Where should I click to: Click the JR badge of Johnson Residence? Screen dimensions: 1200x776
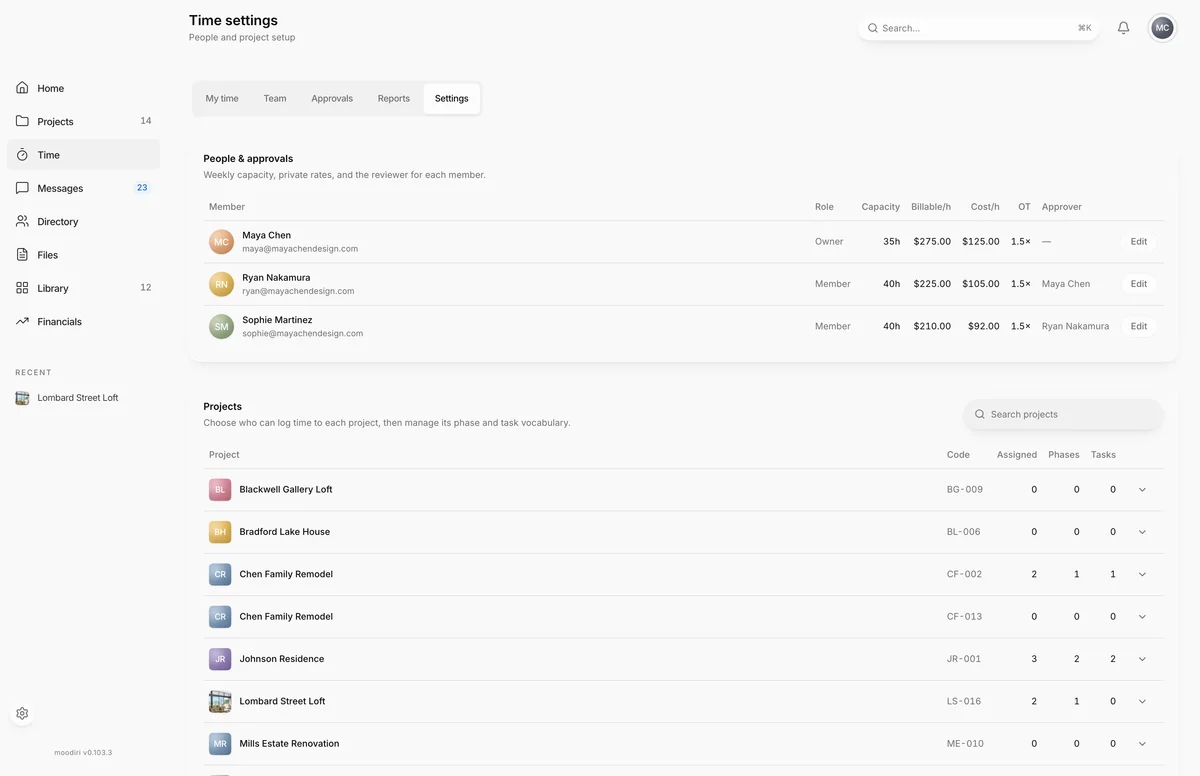click(220, 659)
